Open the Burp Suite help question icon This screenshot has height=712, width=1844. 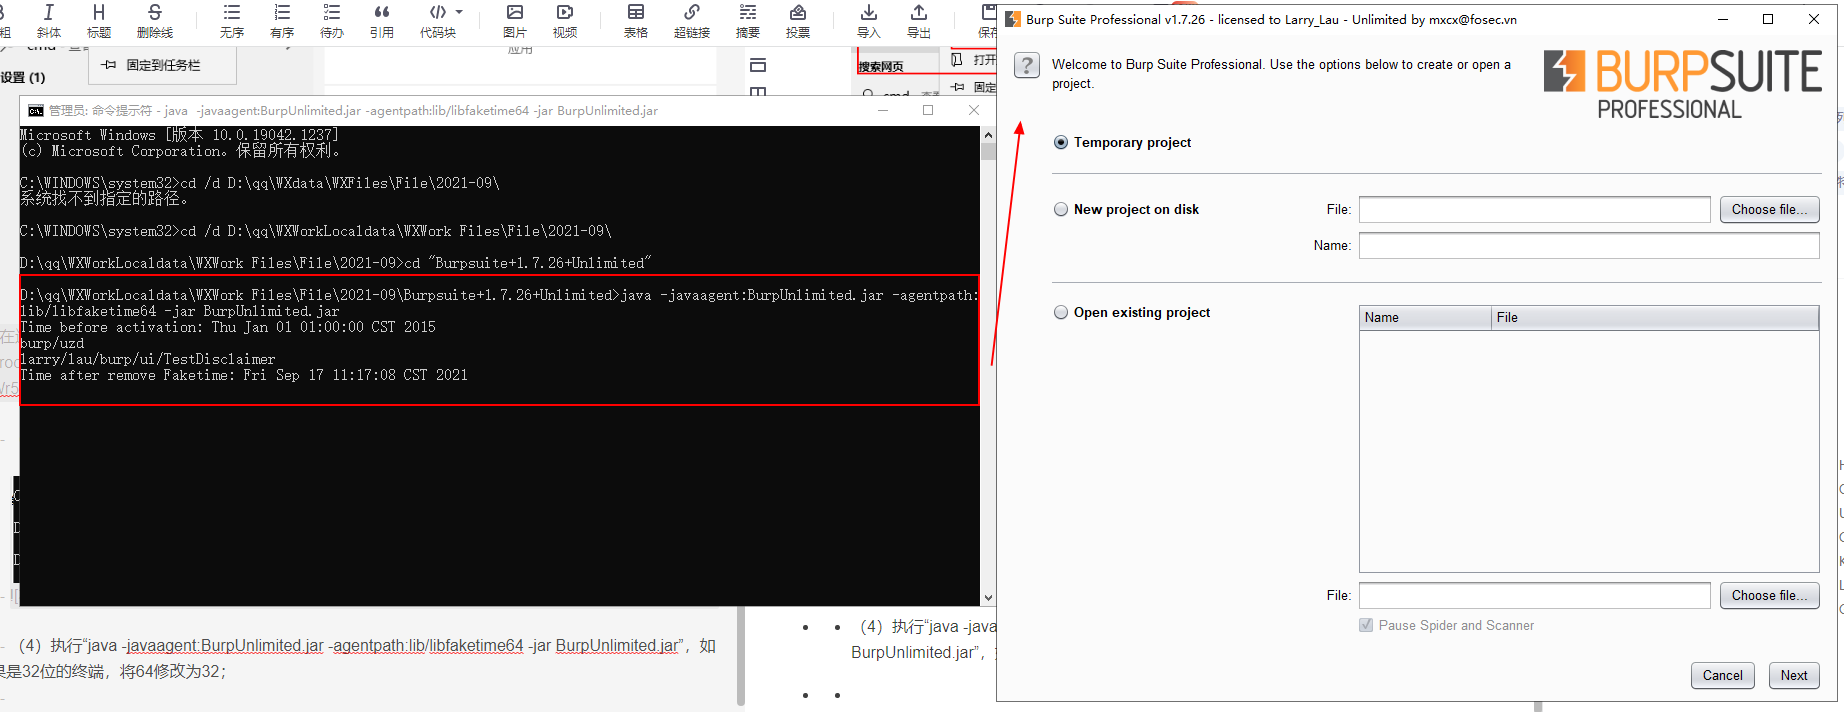pyautogui.click(x=1027, y=65)
